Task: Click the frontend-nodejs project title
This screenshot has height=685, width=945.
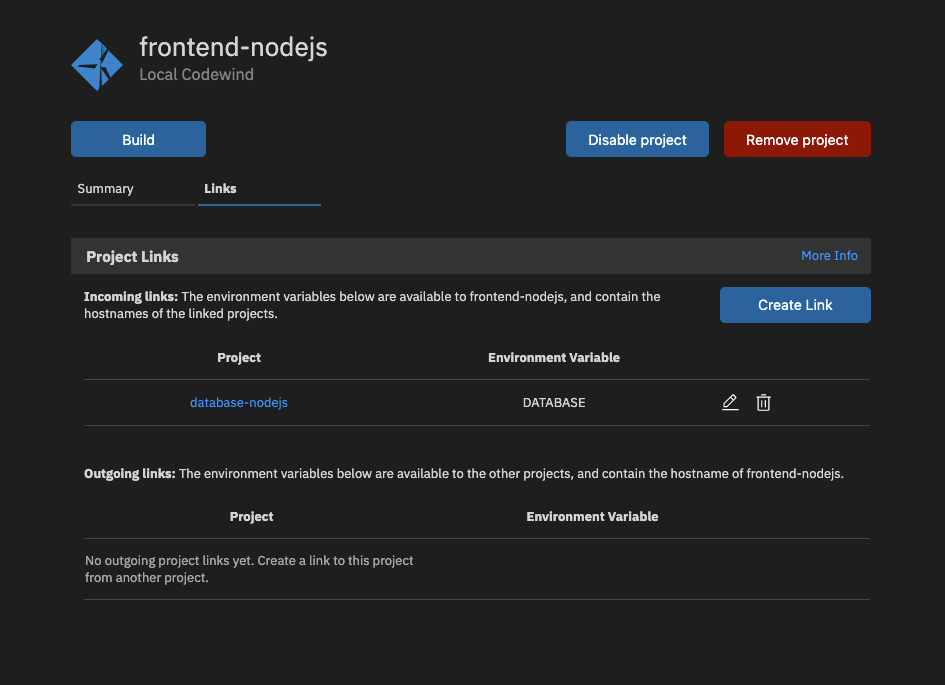Action: (x=234, y=46)
